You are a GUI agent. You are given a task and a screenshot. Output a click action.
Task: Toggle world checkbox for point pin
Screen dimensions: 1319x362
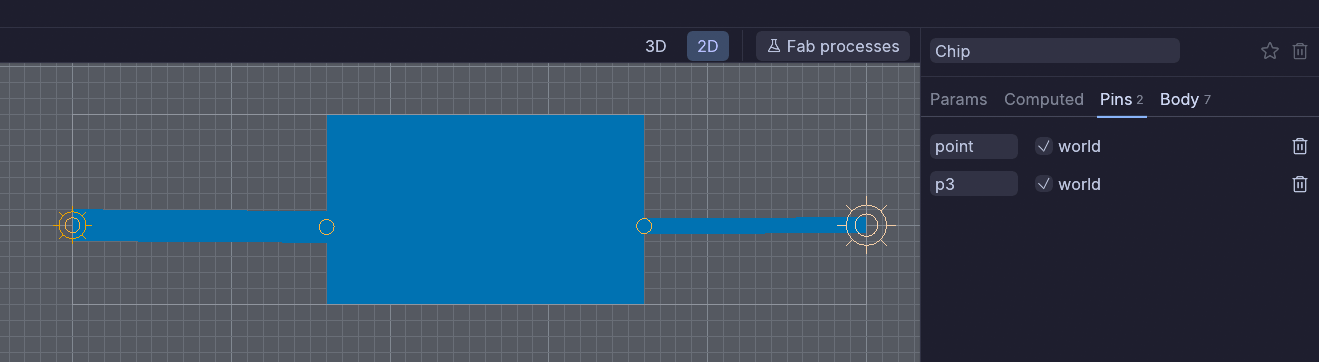click(1044, 146)
